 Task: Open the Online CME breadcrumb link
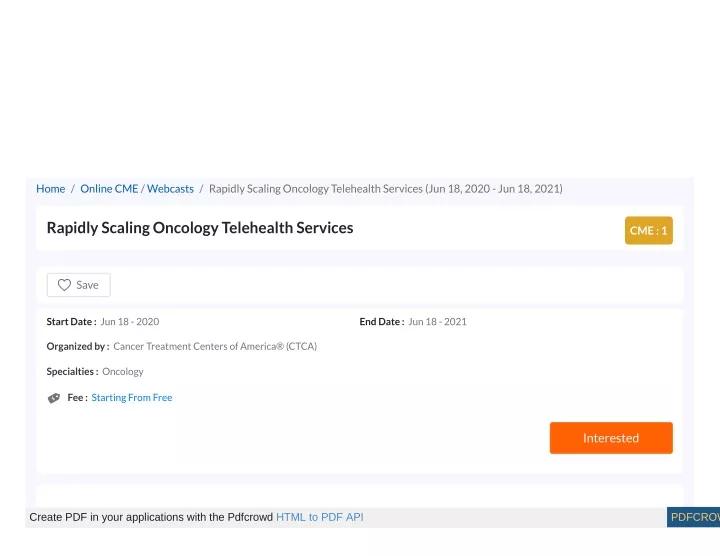[109, 189]
